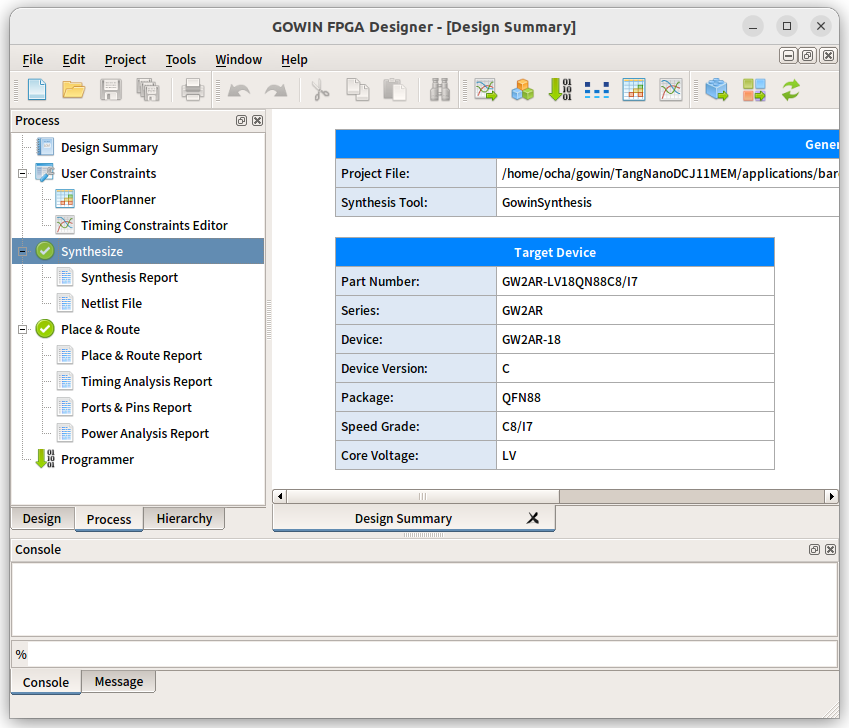Screen dimensions: 849x728
Task: Click the New File toolbar icon
Action: coord(36,90)
